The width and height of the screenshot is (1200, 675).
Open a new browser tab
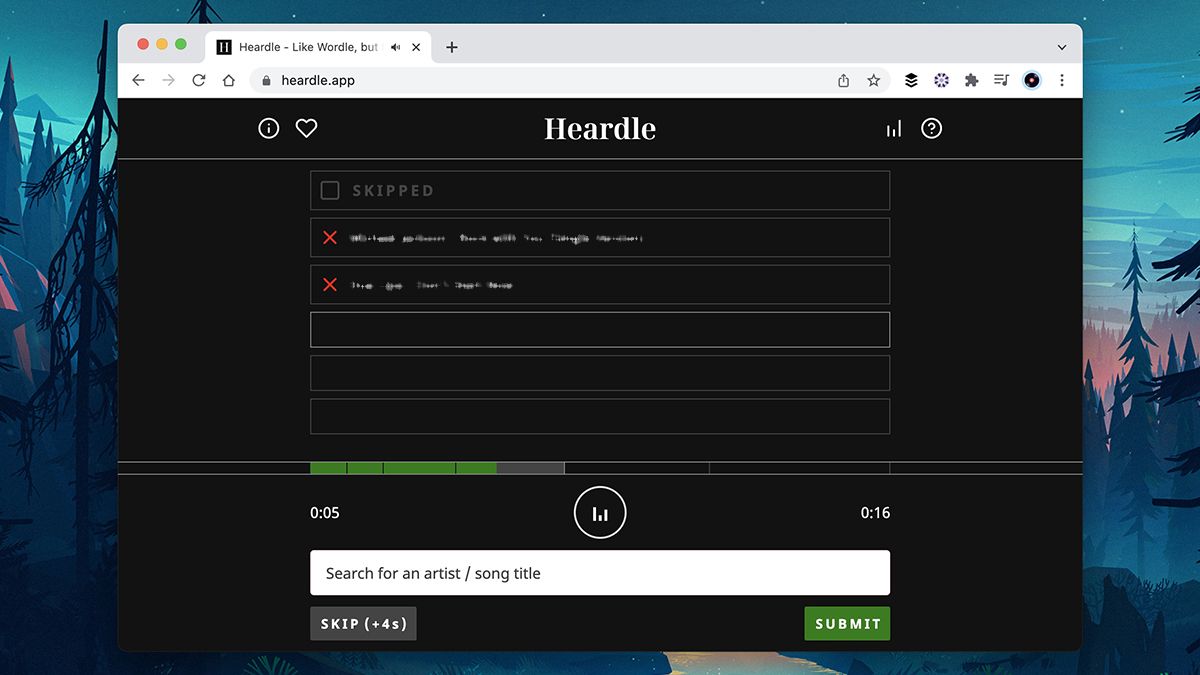coord(451,46)
